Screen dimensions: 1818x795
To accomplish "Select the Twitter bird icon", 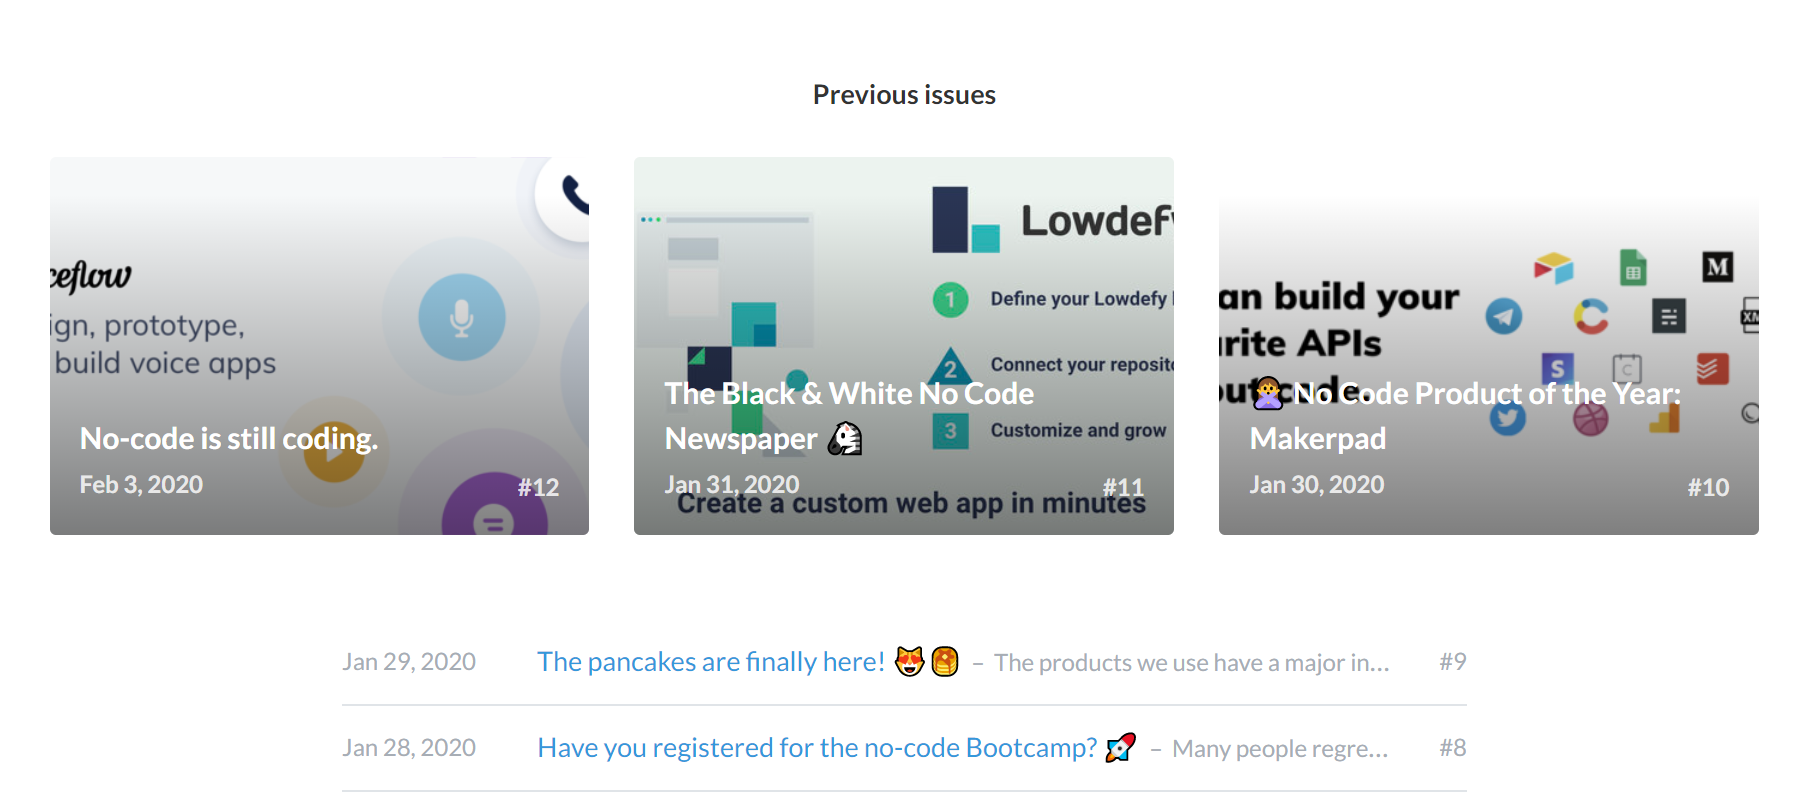I will 1508,419.
